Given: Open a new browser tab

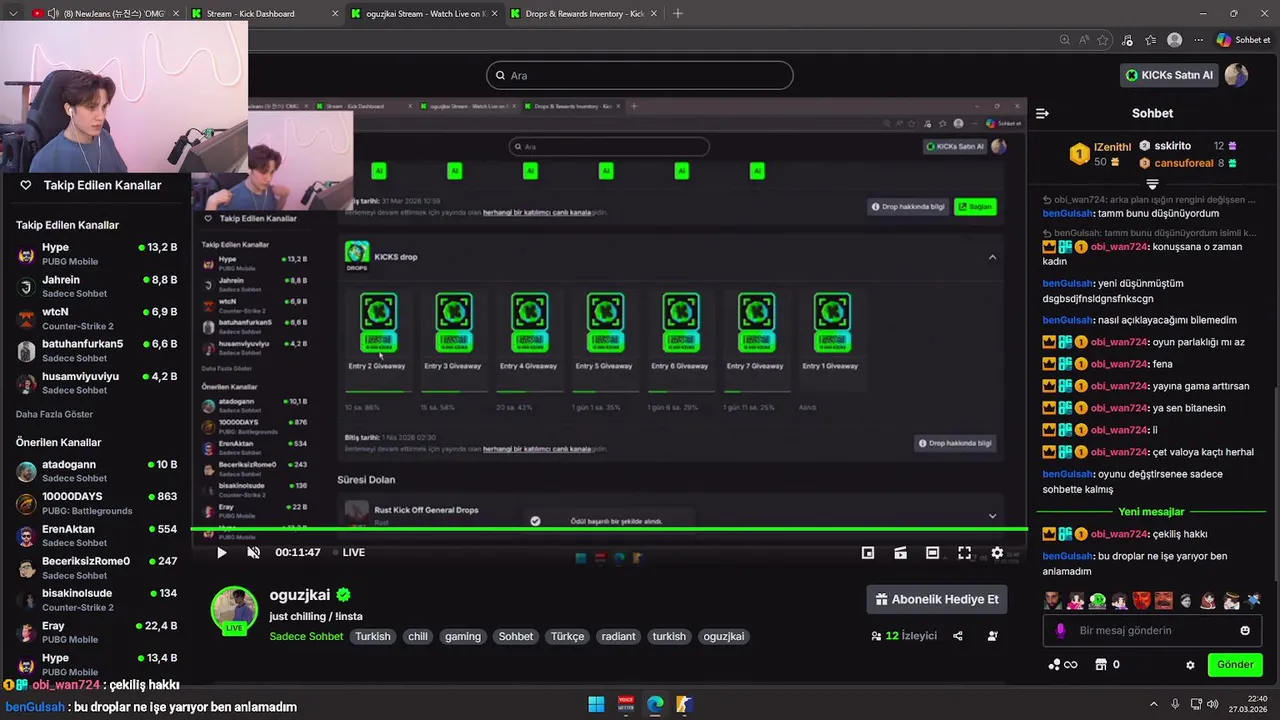Looking at the screenshot, I should coord(678,14).
